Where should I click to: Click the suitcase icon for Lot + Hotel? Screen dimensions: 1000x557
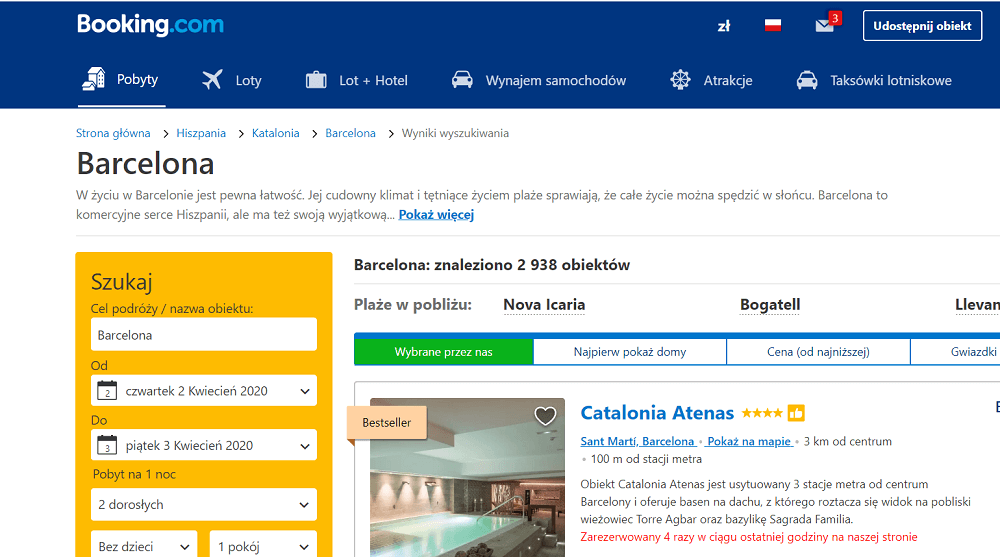tap(316, 80)
